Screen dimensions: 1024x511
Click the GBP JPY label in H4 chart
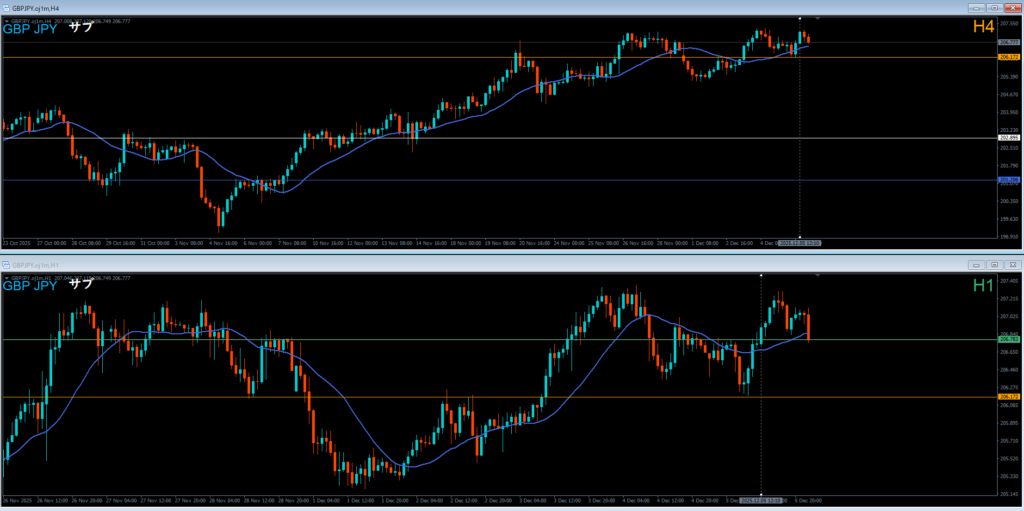[30, 28]
